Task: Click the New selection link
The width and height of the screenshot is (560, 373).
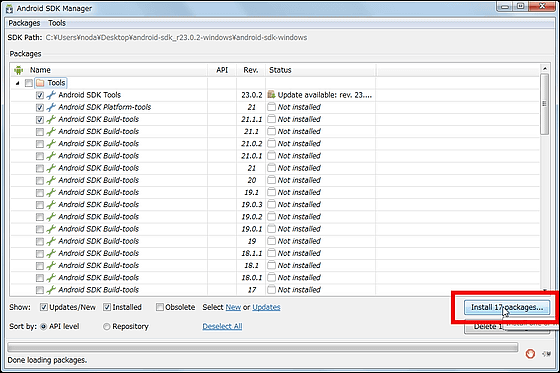Action: coord(233,307)
